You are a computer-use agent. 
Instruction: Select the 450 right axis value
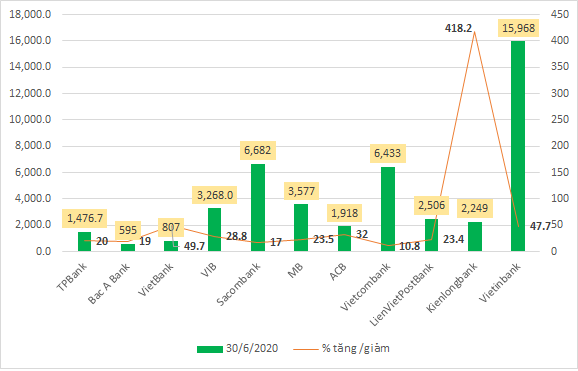point(560,14)
